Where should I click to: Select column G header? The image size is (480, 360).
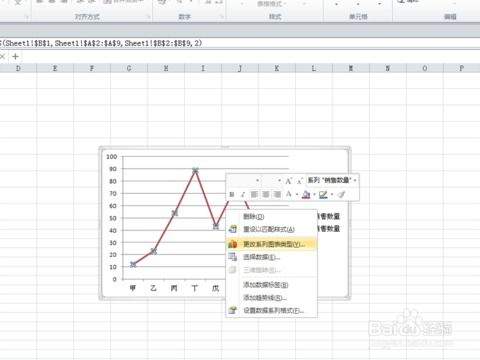point(129,68)
